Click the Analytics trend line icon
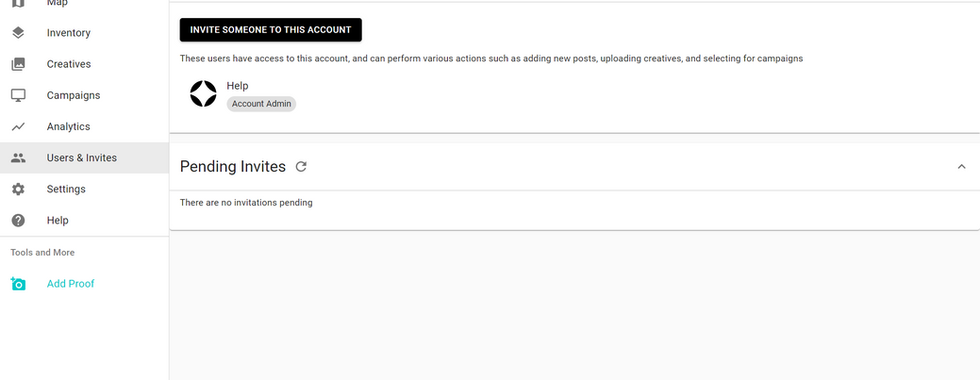 pyautogui.click(x=18, y=126)
